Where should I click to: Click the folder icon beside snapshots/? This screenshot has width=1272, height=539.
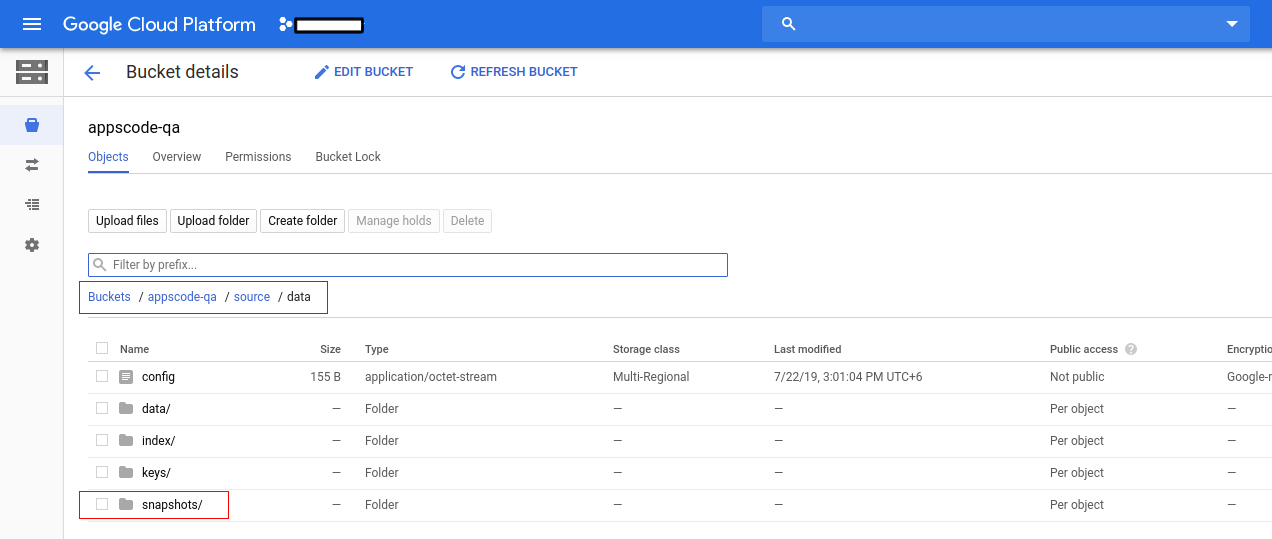pos(126,504)
